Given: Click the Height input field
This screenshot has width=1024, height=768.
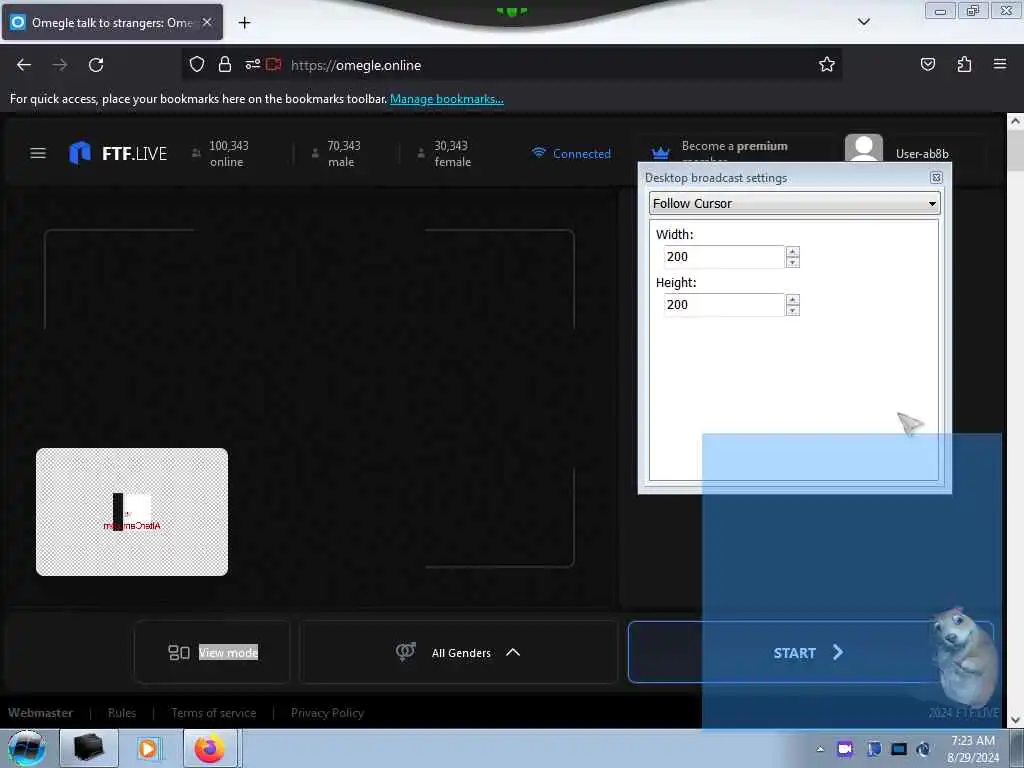Looking at the screenshot, I should (724, 304).
